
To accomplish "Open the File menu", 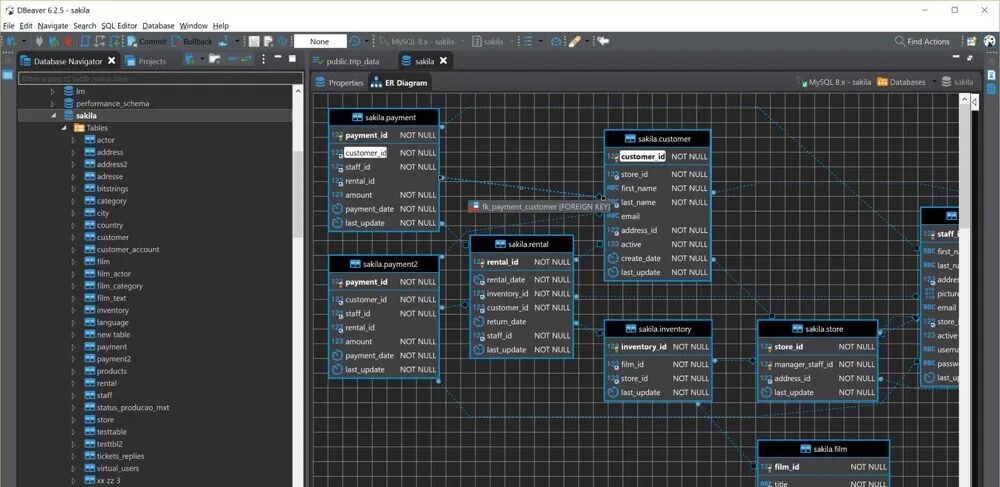I will [9, 25].
